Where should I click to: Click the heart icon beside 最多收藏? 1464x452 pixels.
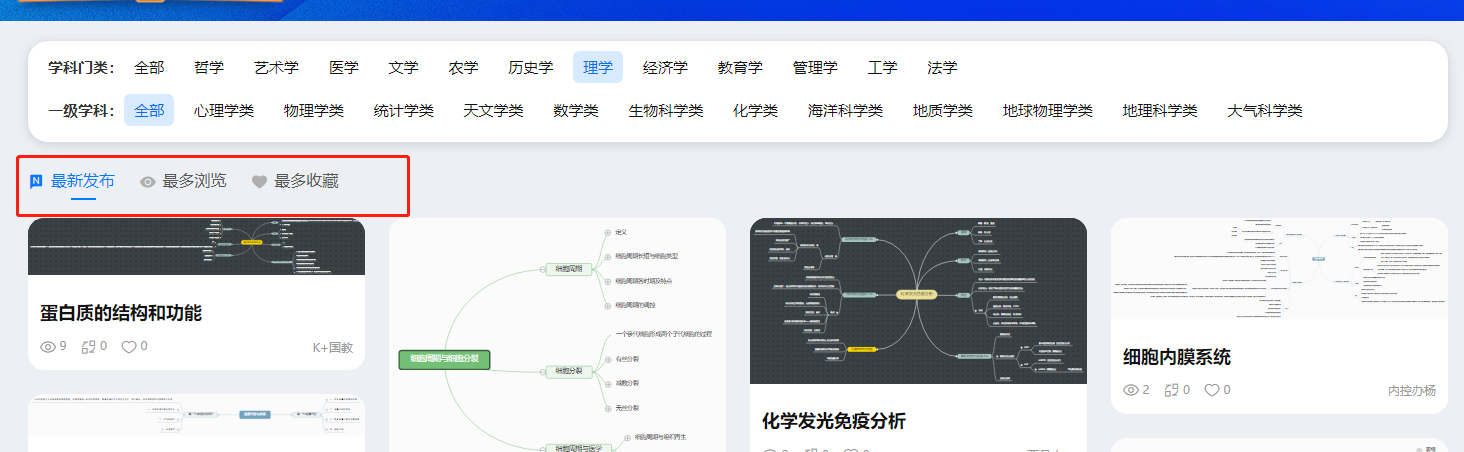260,182
